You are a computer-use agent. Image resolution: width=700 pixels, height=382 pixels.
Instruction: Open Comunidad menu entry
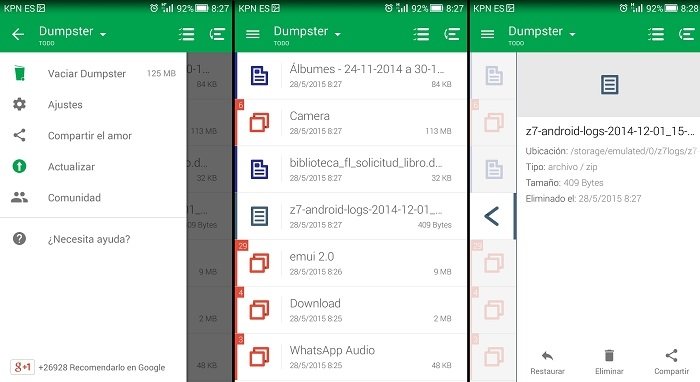[93, 198]
